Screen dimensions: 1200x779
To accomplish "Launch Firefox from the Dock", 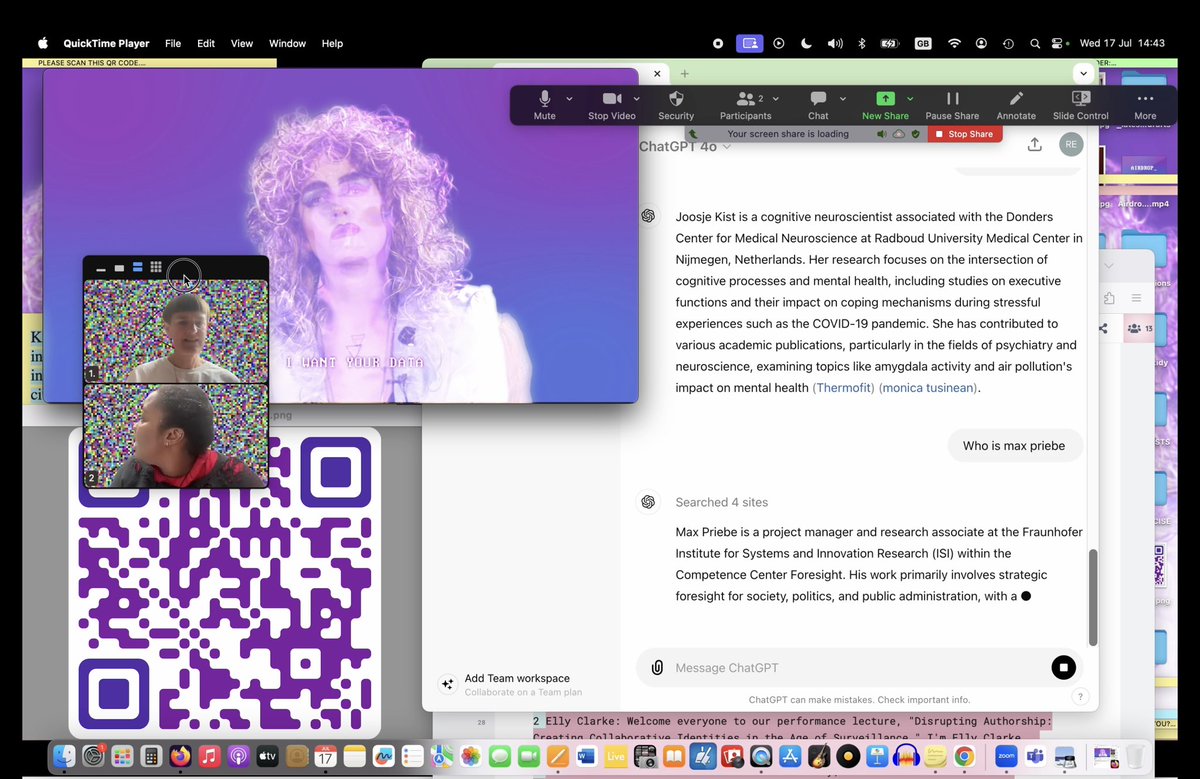I will (180, 756).
